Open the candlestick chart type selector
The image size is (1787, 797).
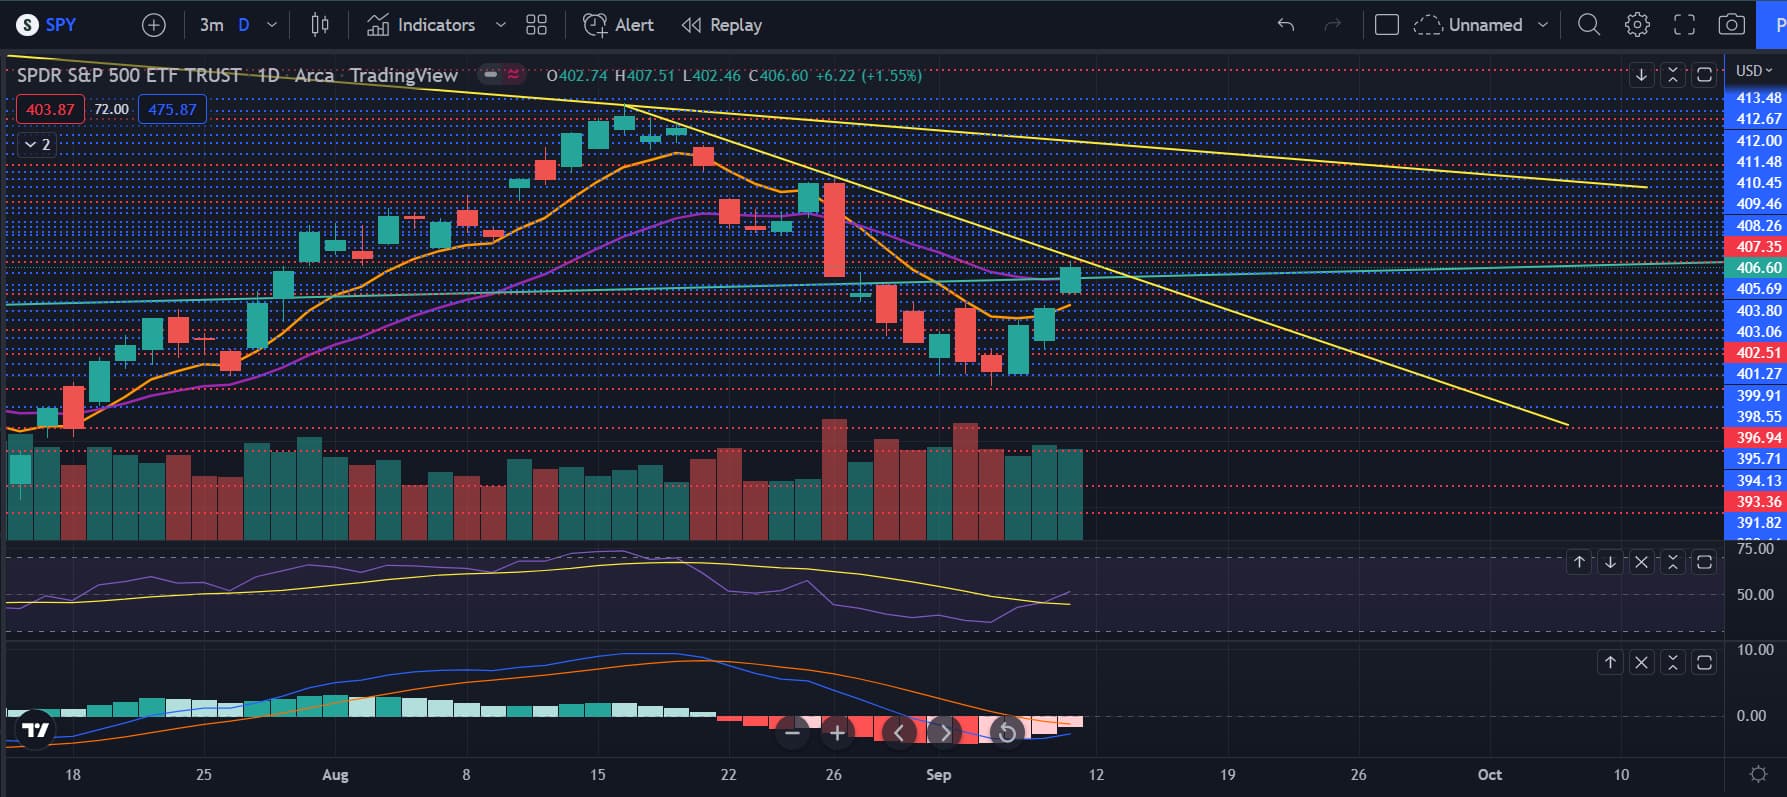tap(320, 25)
